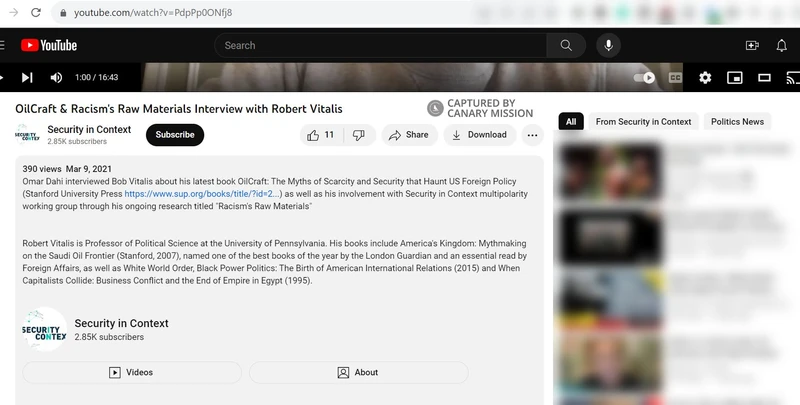This screenshot has height=405, width=800.
Task: Open player settings gear
Action: pos(705,78)
